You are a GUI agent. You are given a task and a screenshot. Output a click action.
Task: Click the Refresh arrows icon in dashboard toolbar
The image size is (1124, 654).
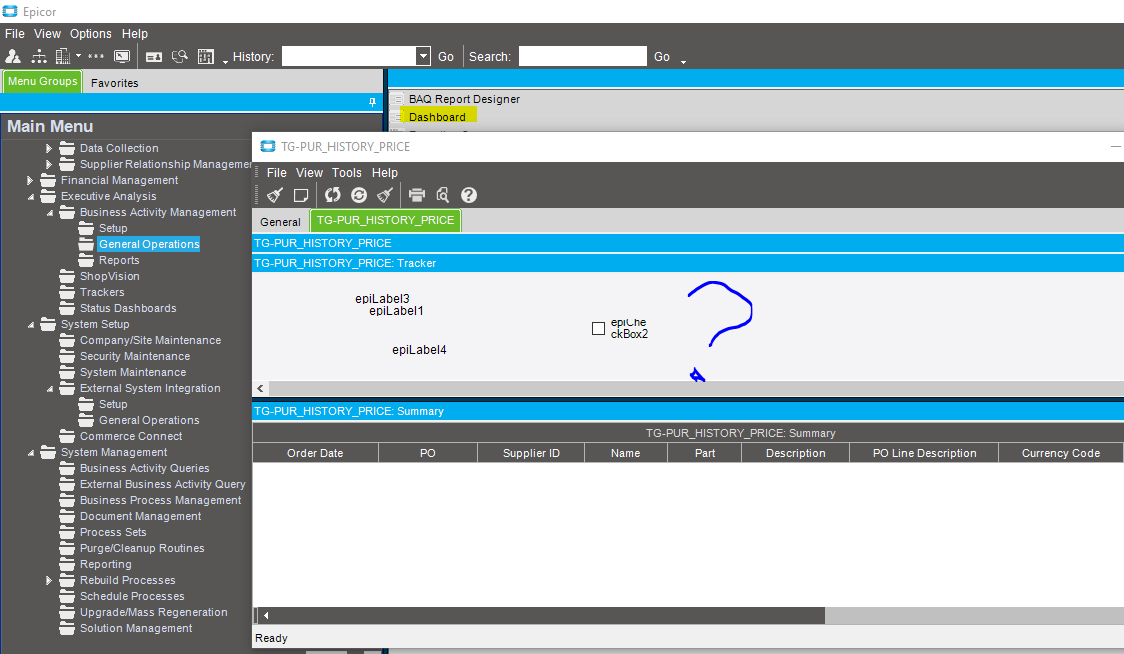(x=333, y=195)
